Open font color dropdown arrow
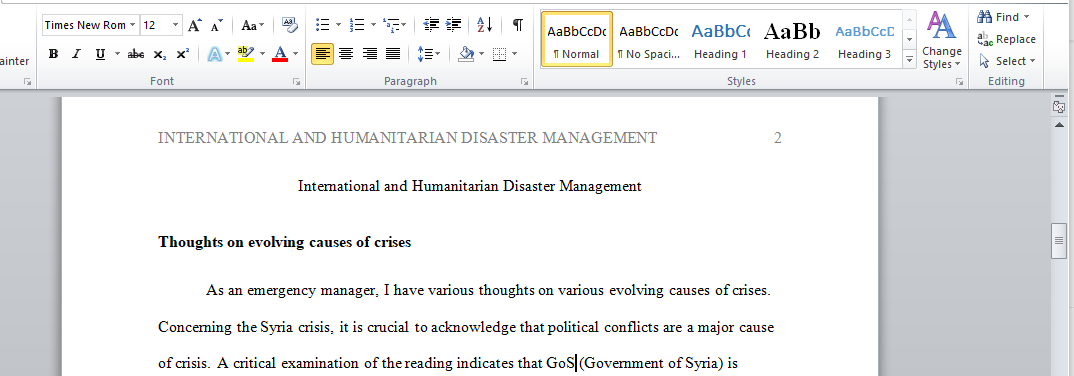Image resolution: width=1074 pixels, height=376 pixels. [295, 54]
